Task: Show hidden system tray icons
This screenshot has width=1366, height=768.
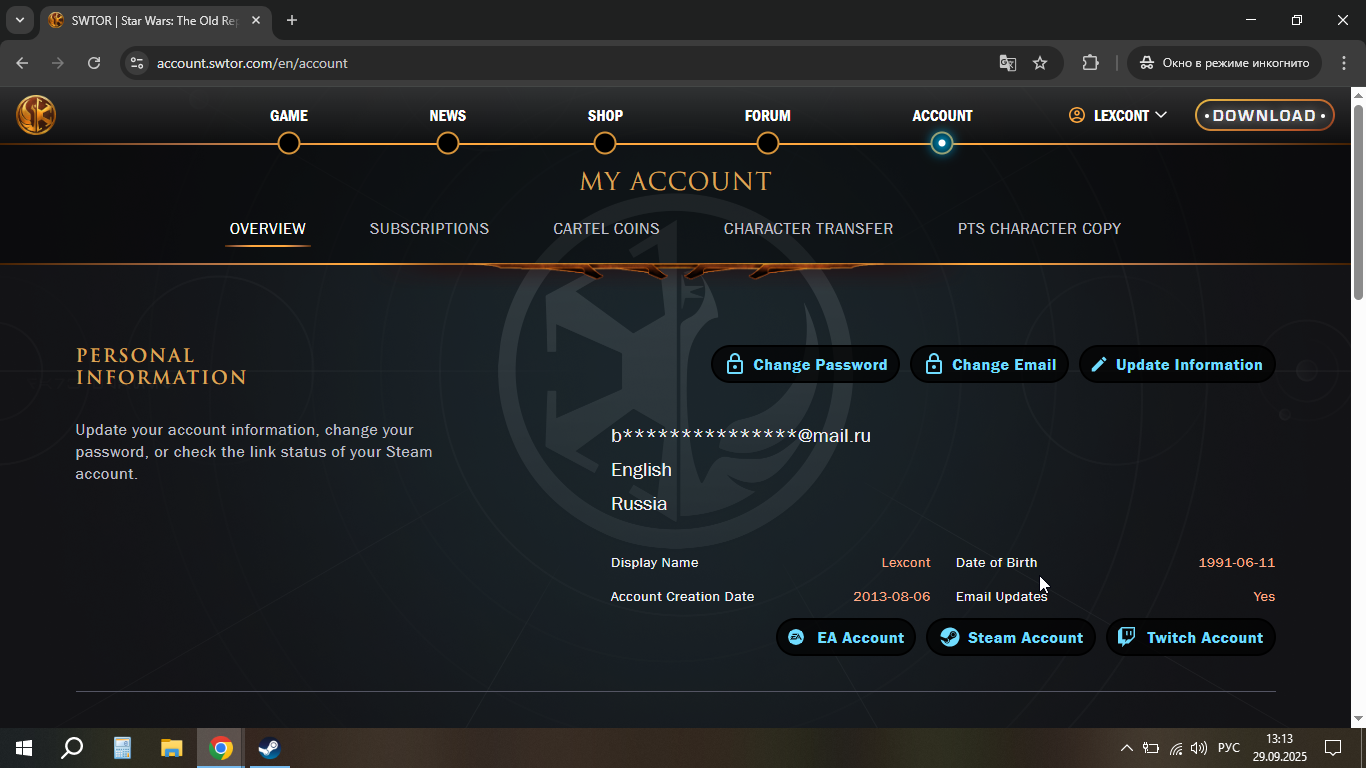Action: click(x=1127, y=748)
